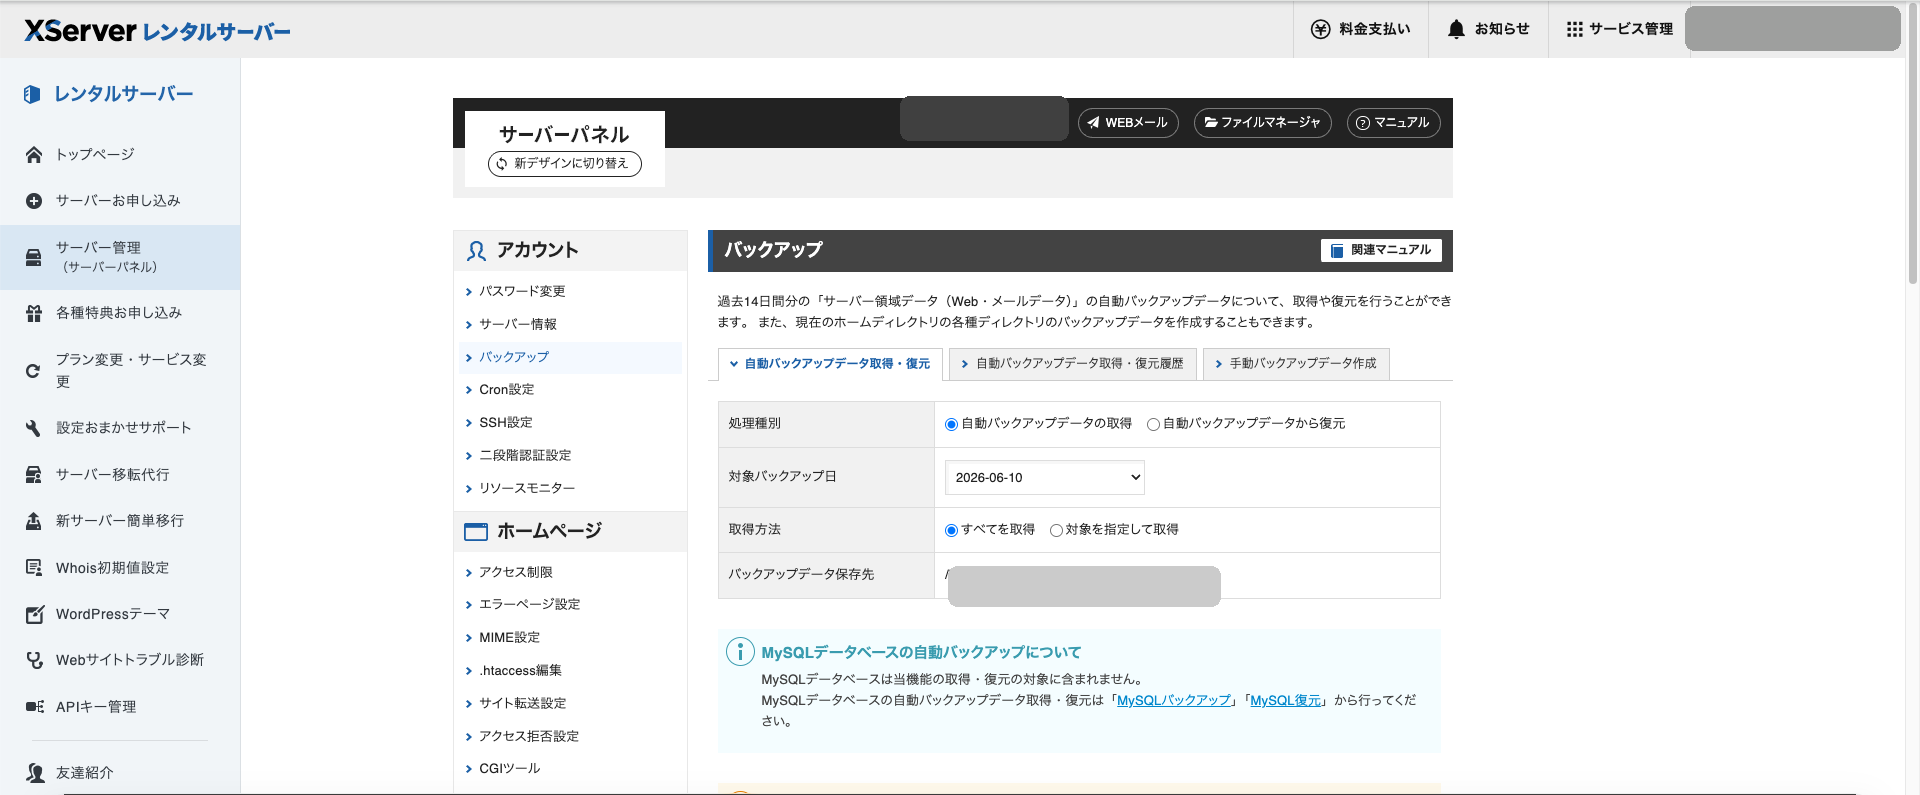Open サーバー情報 menu entry
Image resolution: width=1920 pixels, height=795 pixels.
point(518,324)
